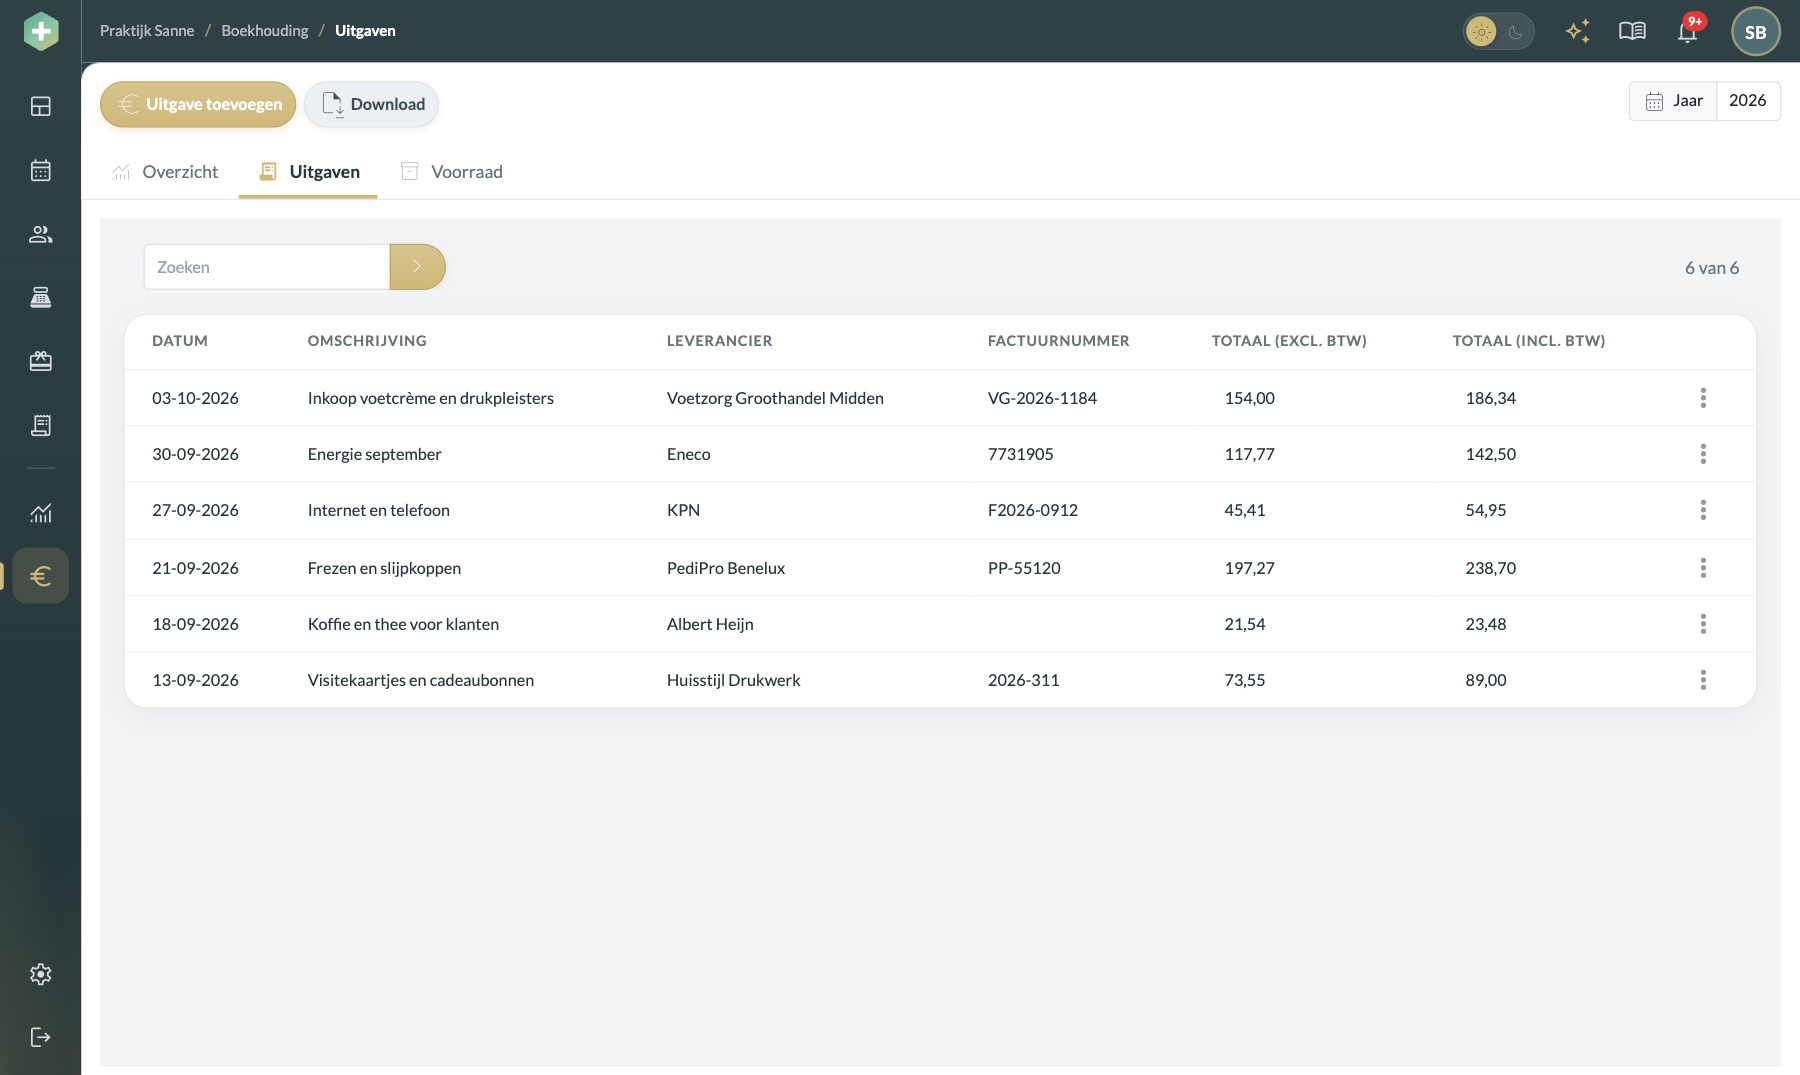
Task: Go to Boekhouding breadcrumb
Action: [265, 31]
